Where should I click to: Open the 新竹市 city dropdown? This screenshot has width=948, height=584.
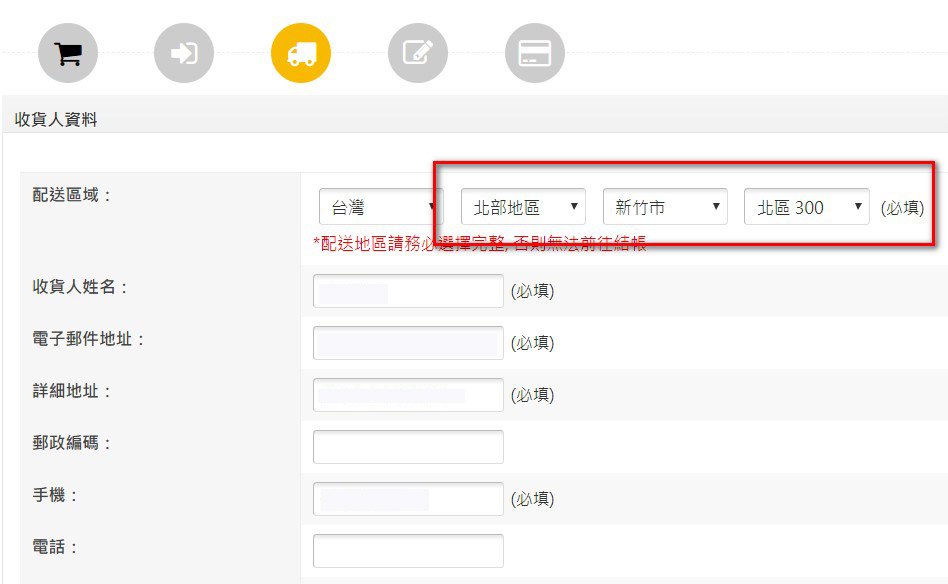pos(665,207)
